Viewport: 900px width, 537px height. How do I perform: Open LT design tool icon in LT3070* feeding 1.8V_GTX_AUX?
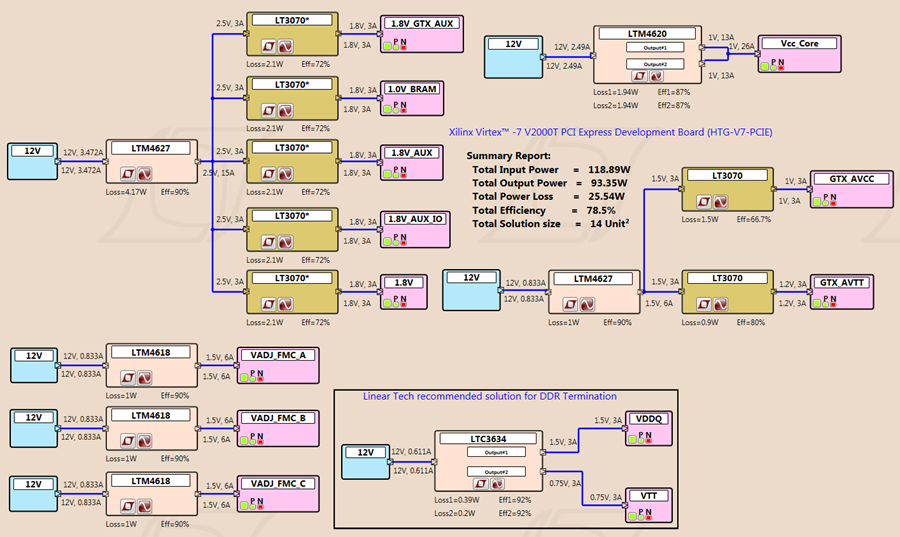(269, 46)
